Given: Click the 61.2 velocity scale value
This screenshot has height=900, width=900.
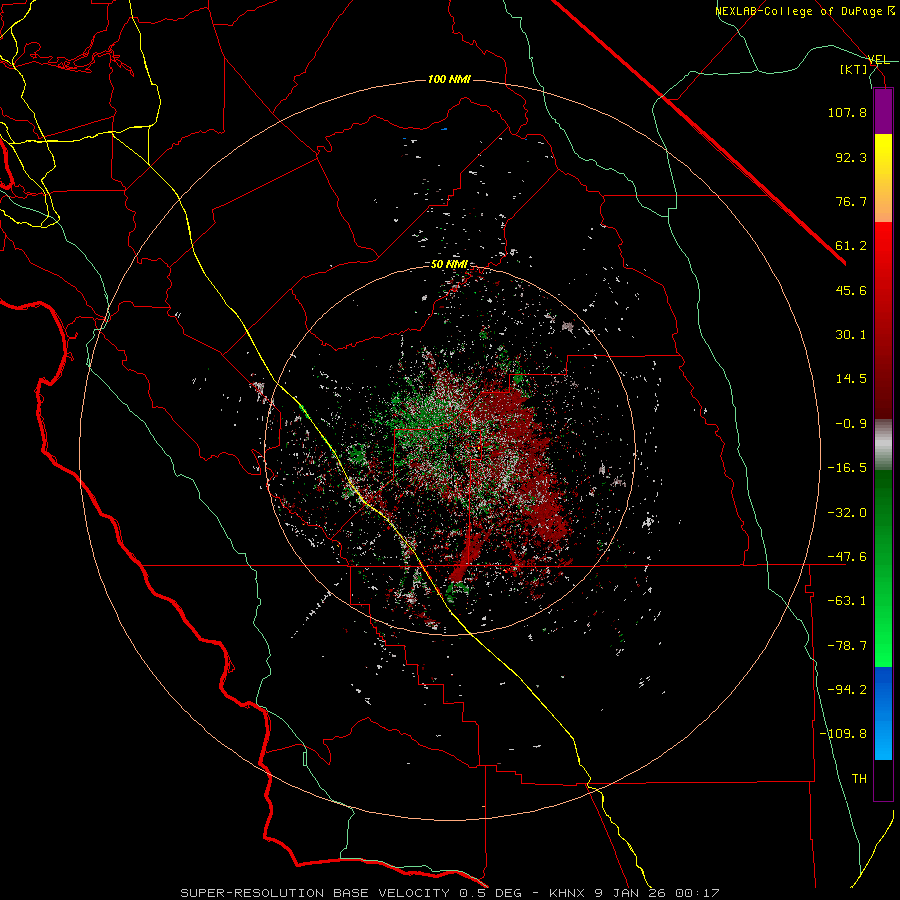Looking at the screenshot, I should (851, 246).
